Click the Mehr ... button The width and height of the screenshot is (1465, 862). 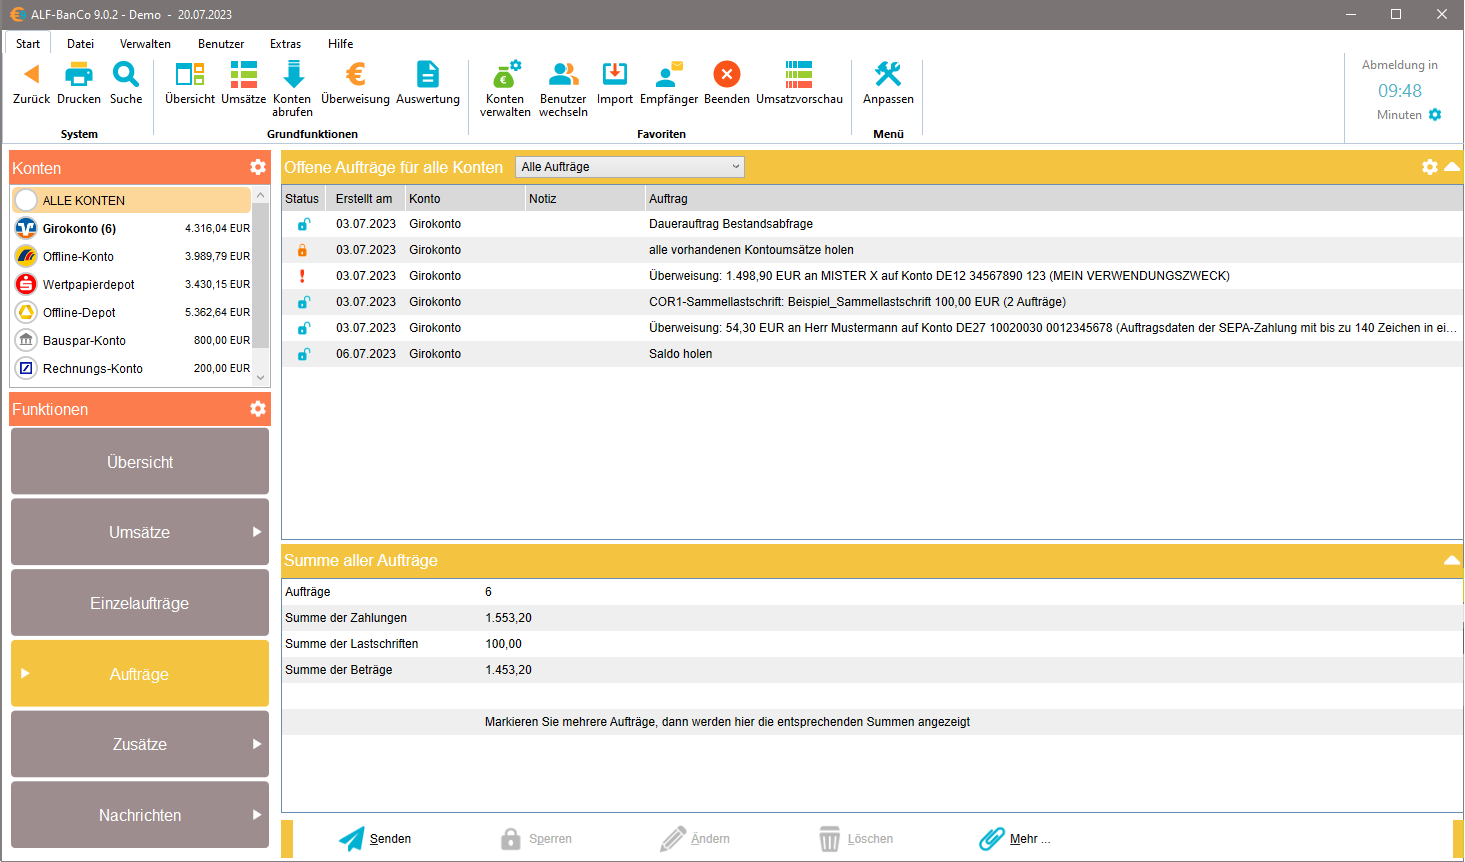click(1015, 839)
